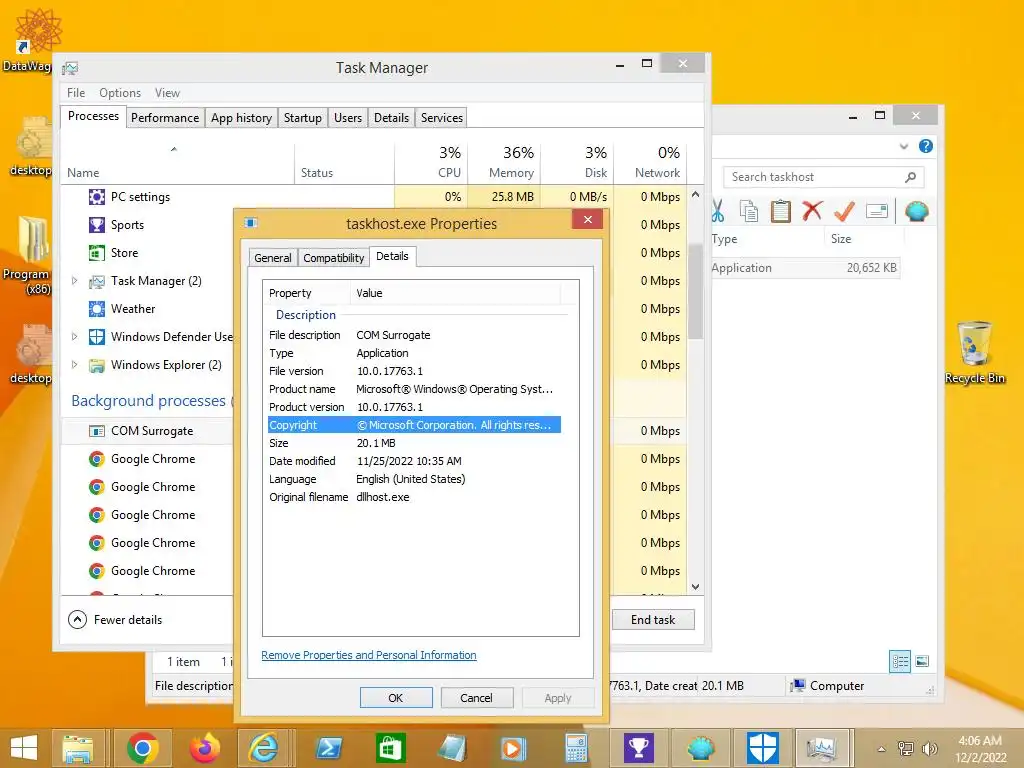The height and width of the screenshot is (768, 1024).
Task: Click the Weather app icon in process list
Action: pyautogui.click(x=97, y=309)
